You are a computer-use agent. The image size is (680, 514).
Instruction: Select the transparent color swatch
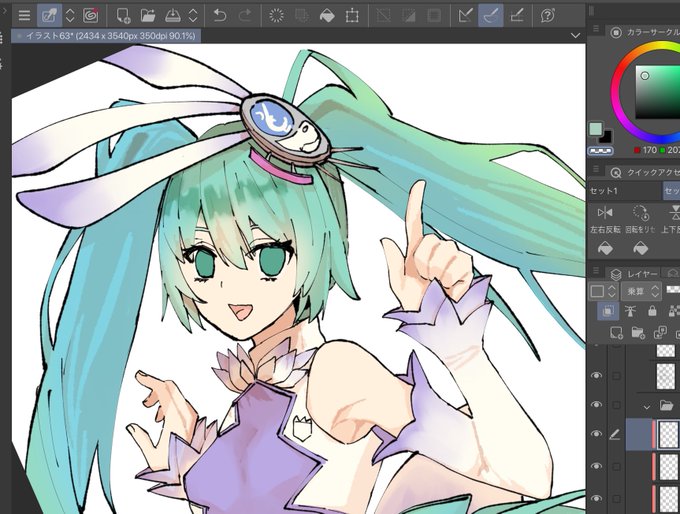[600, 151]
